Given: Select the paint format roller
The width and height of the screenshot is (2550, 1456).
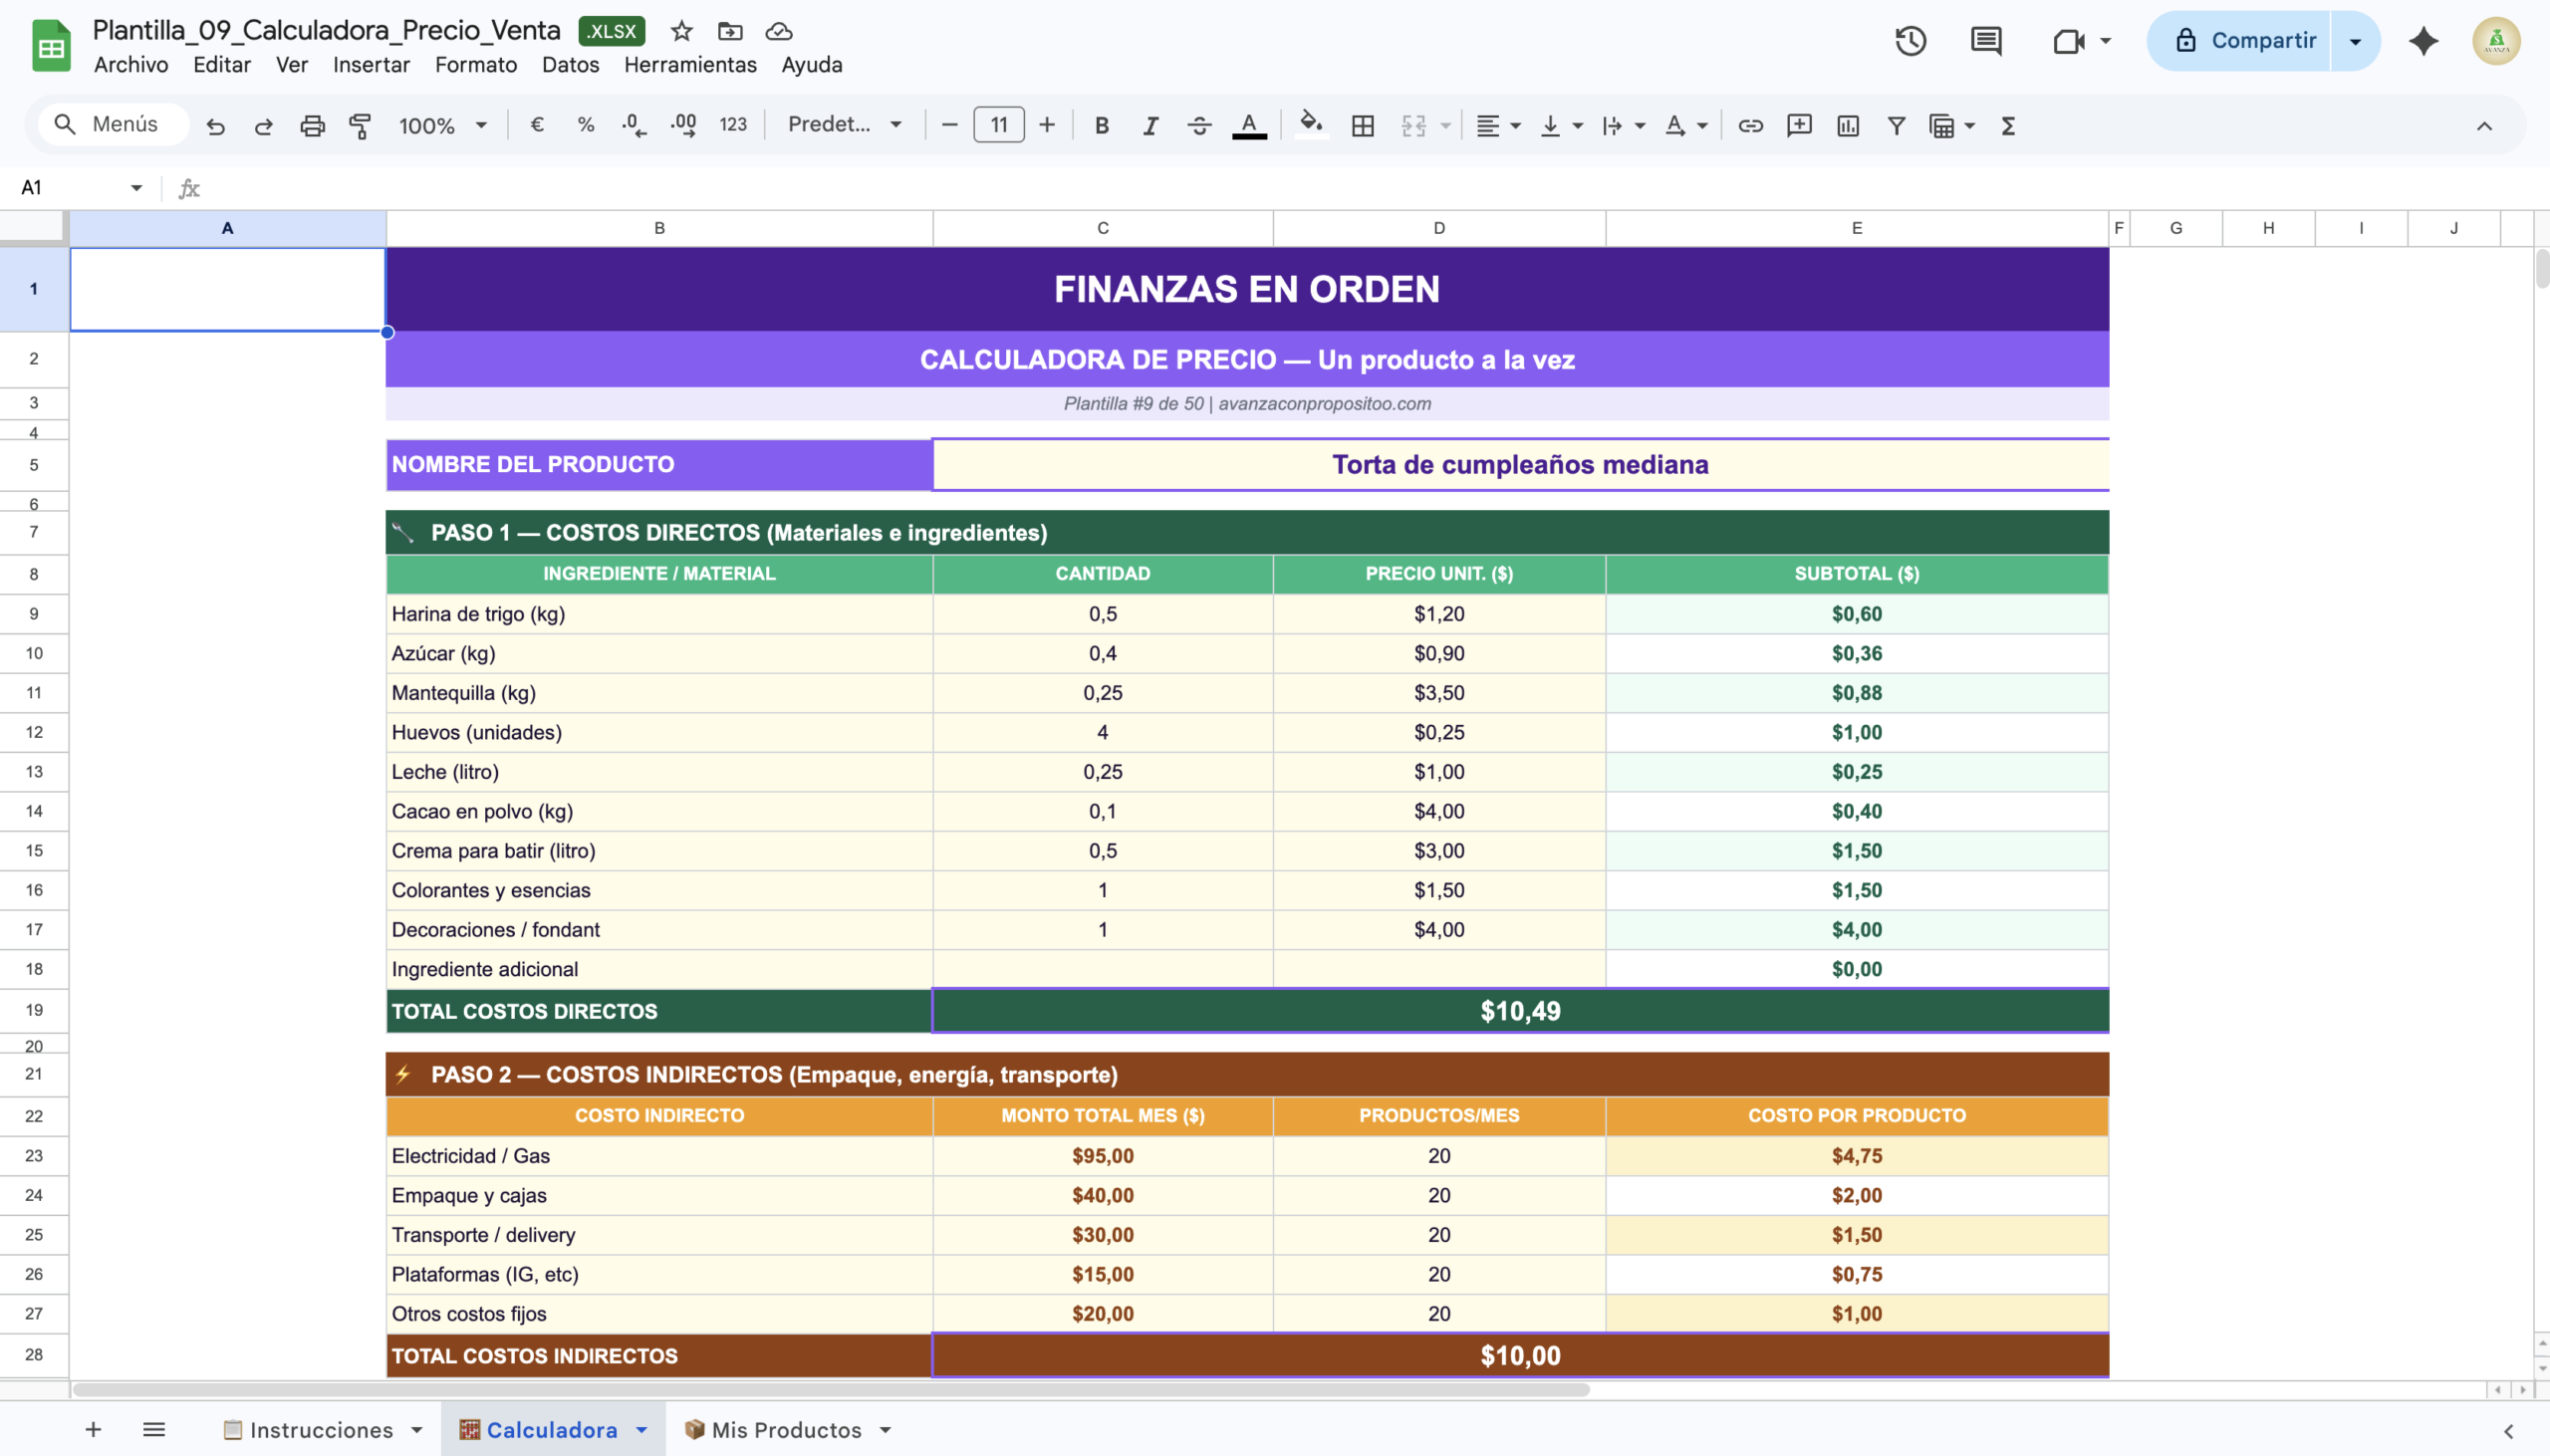Looking at the screenshot, I should pyautogui.click(x=360, y=125).
